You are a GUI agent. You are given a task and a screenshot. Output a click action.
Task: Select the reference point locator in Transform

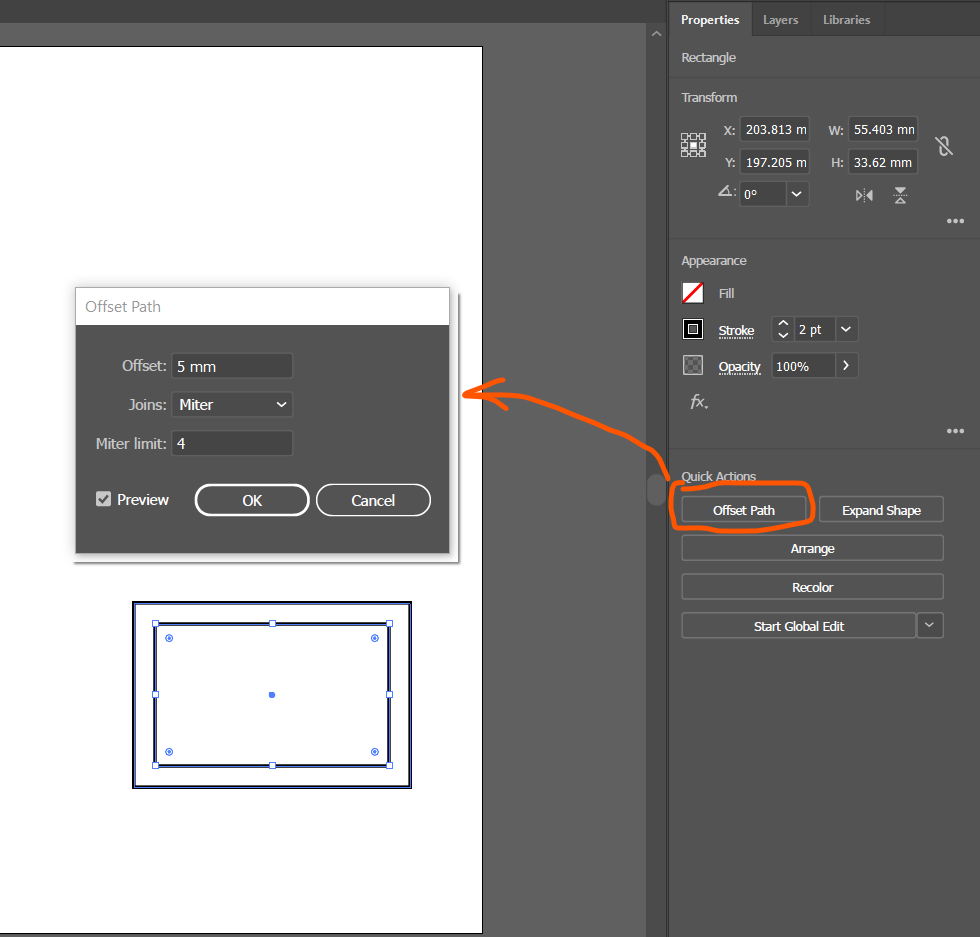coord(693,145)
